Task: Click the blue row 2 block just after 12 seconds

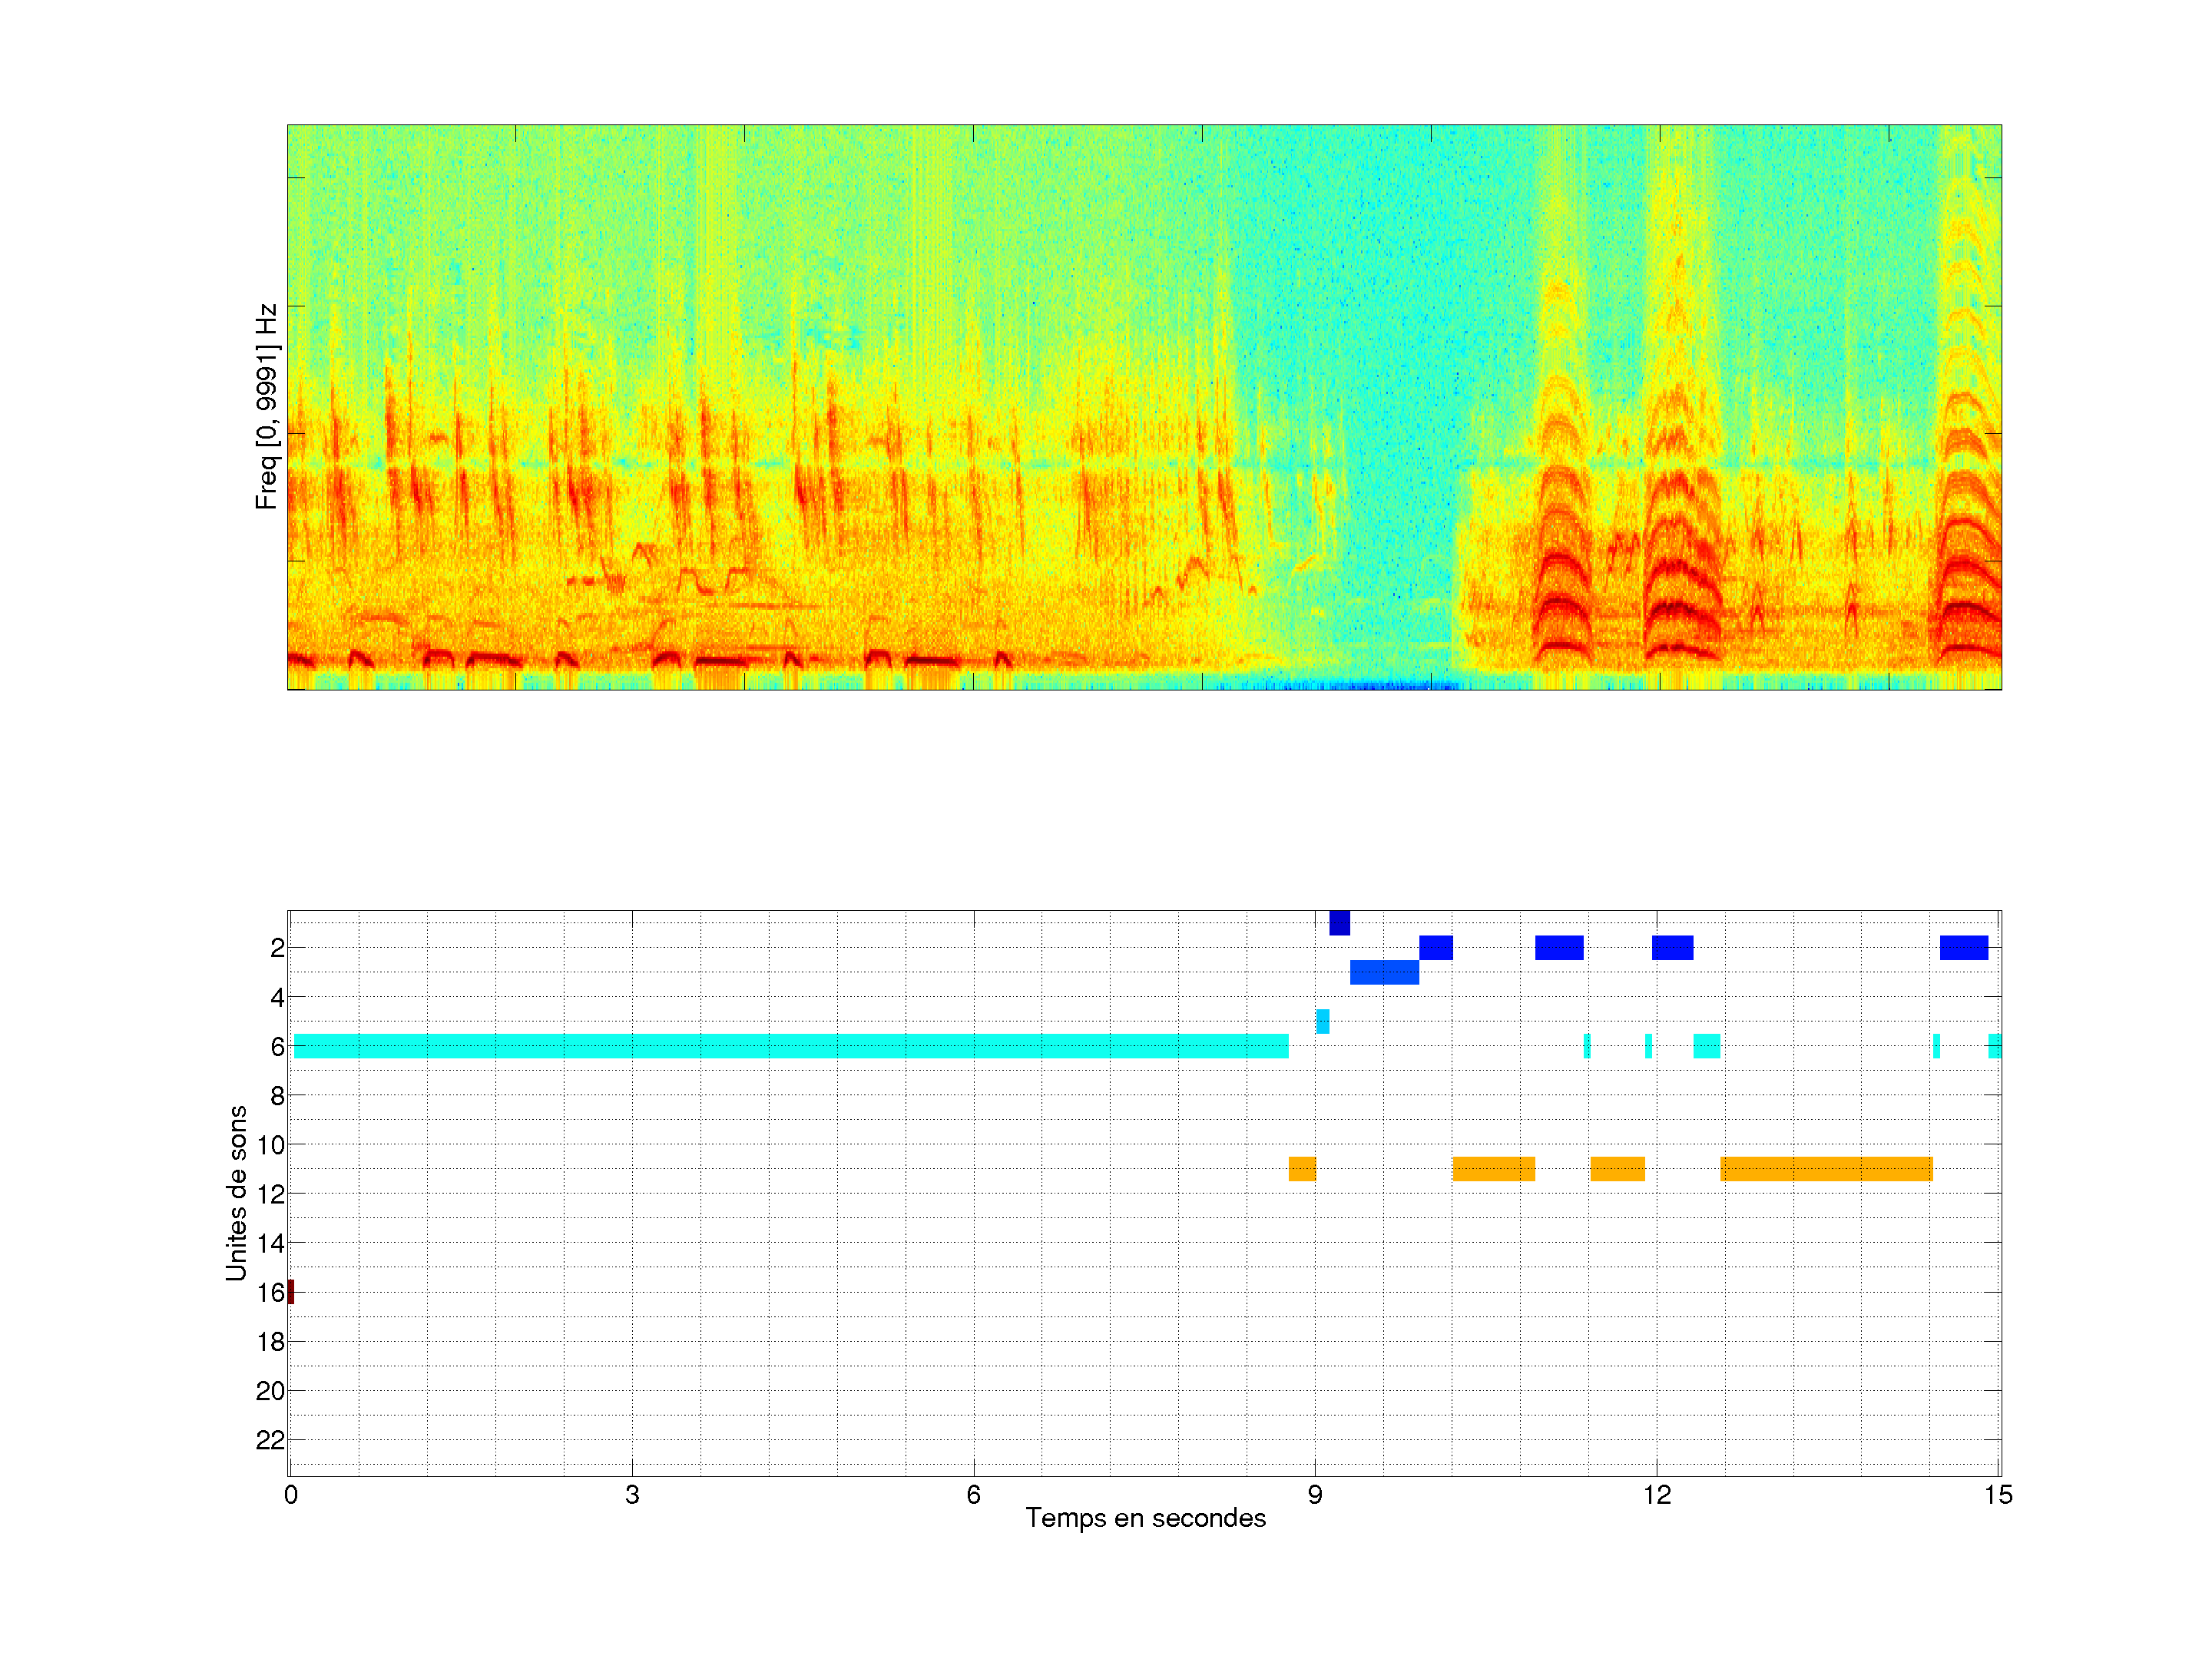Action: (x=1672, y=947)
